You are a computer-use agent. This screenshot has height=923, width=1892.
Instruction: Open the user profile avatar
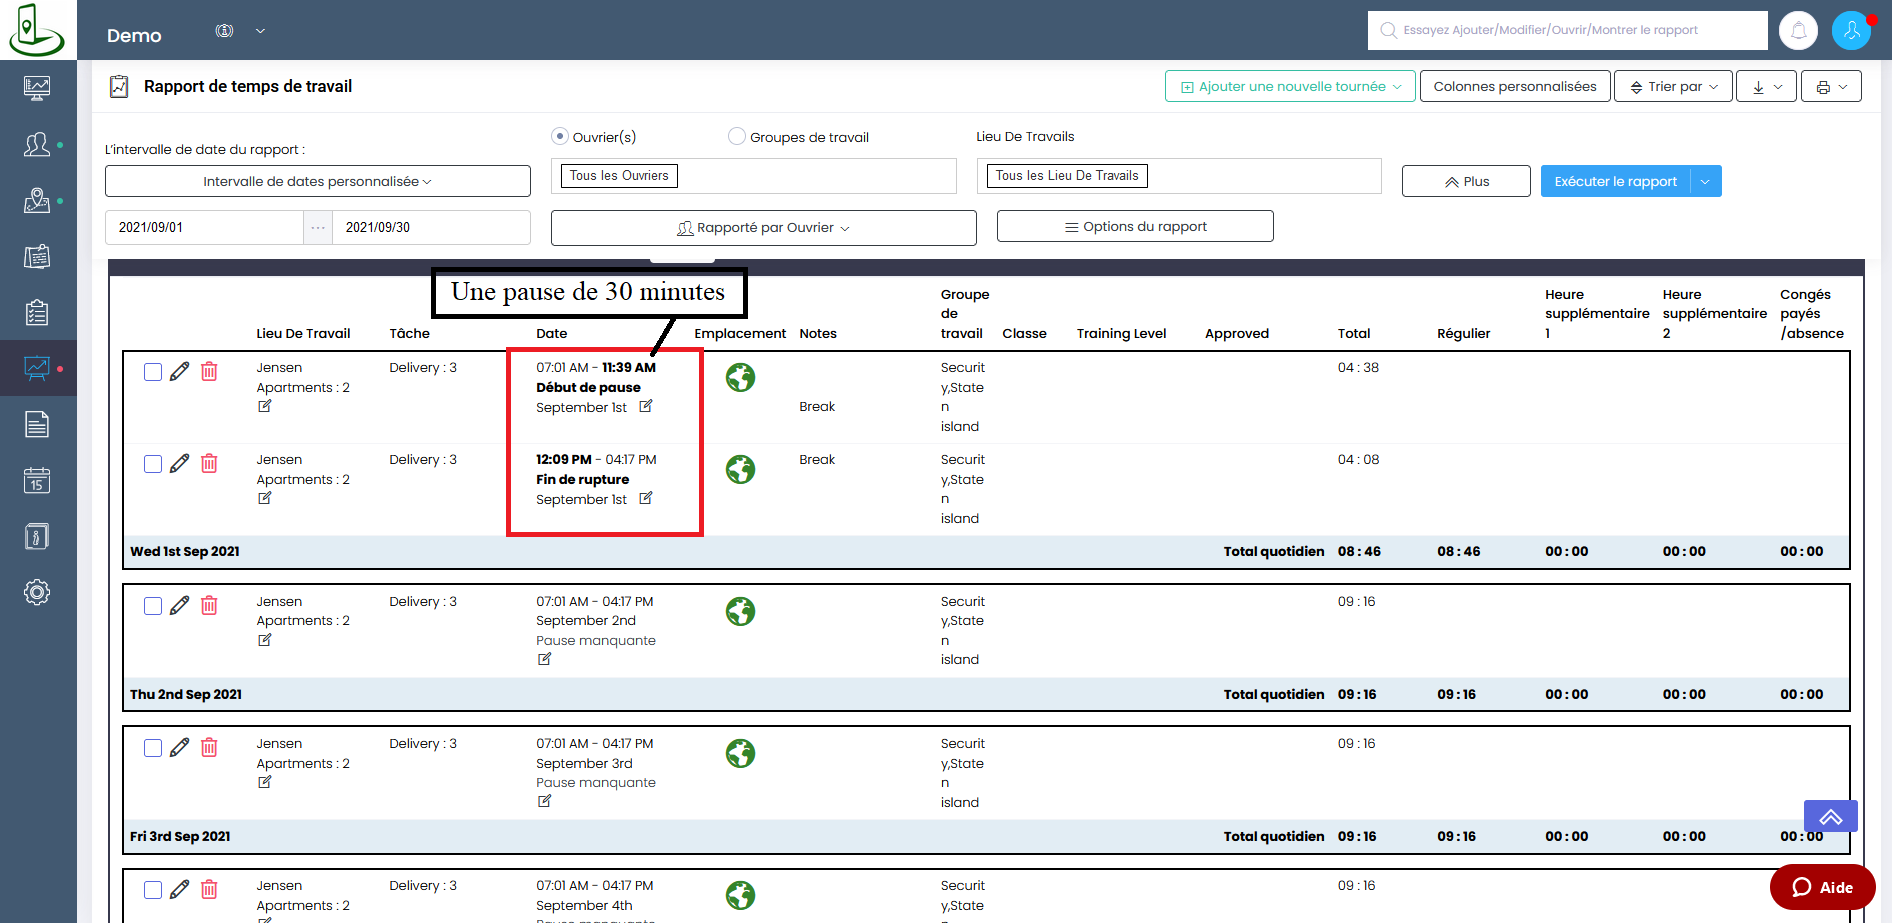1851,30
